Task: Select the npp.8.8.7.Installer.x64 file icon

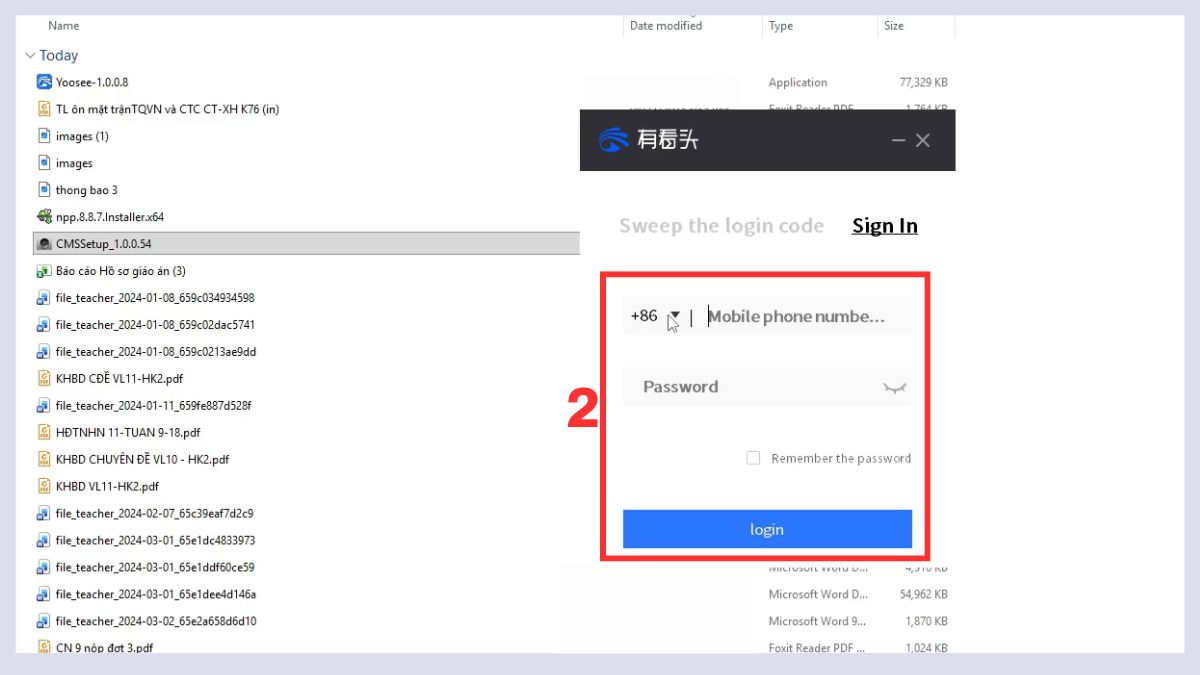Action: (x=44, y=216)
